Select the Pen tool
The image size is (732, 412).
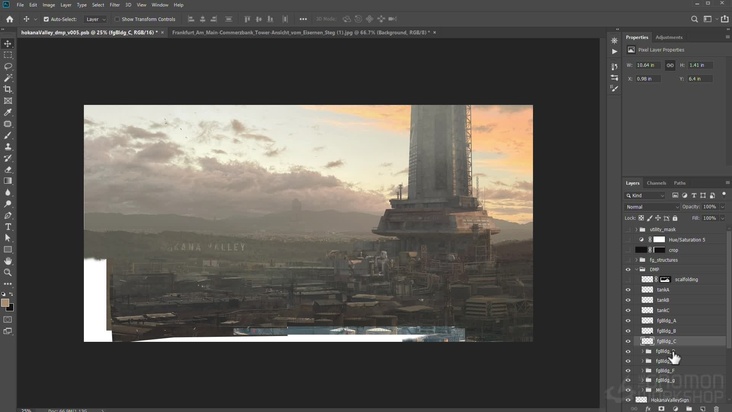[x=8, y=216]
